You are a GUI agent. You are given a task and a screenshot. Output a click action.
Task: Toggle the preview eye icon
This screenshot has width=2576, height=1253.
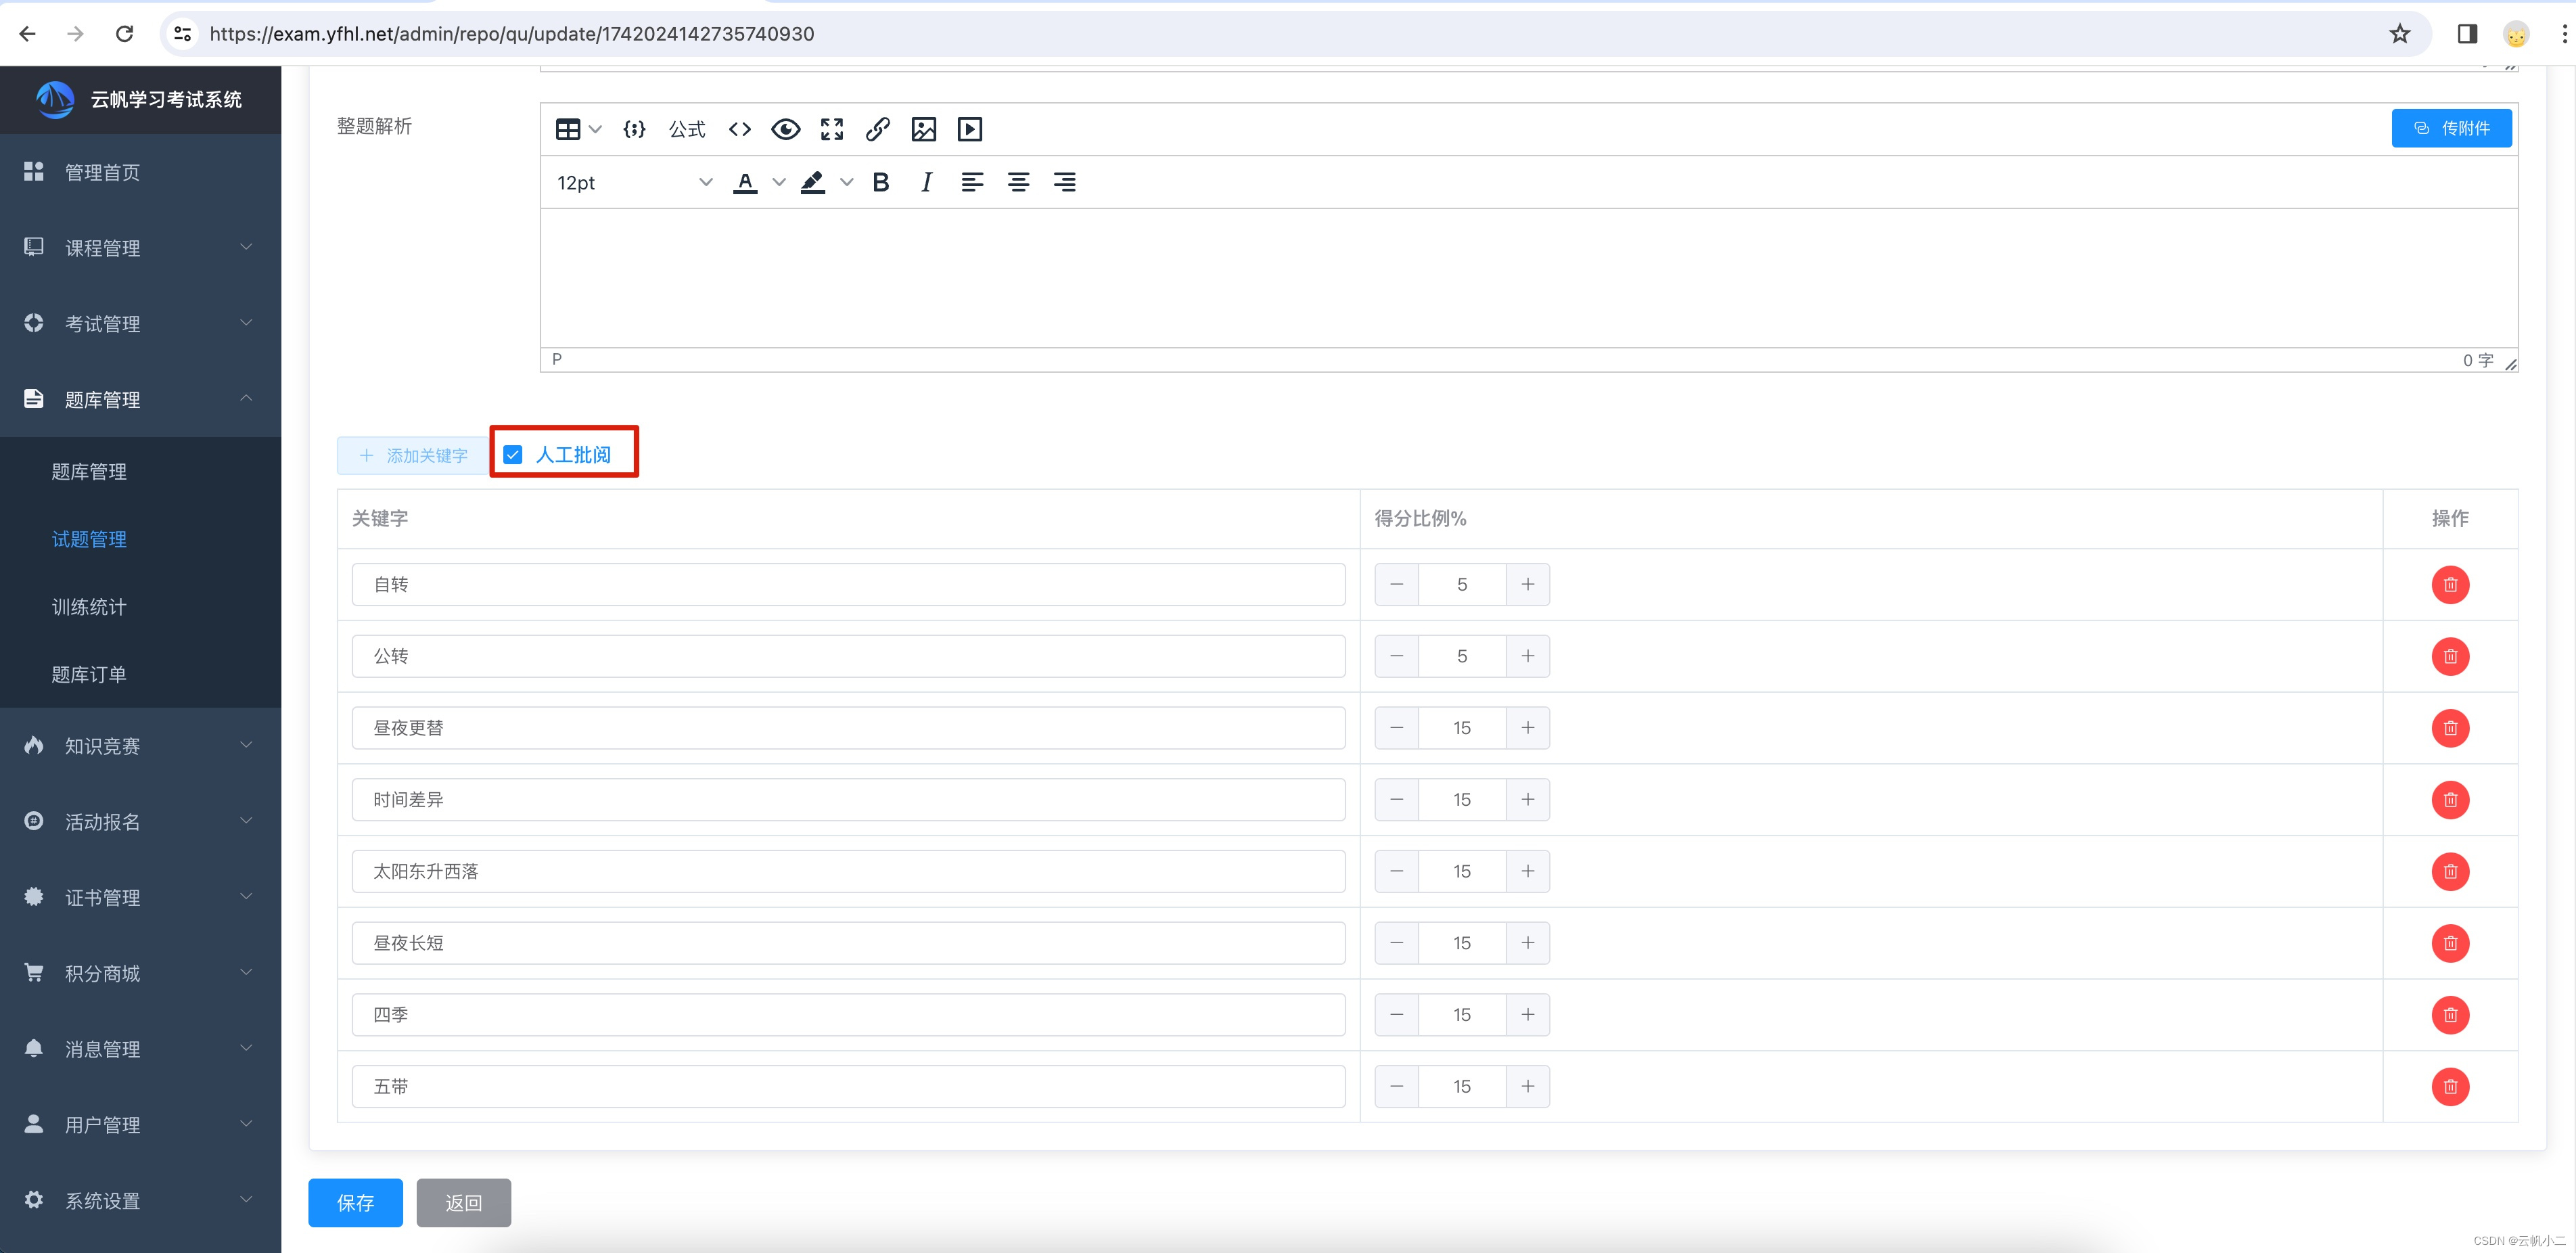point(785,129)
